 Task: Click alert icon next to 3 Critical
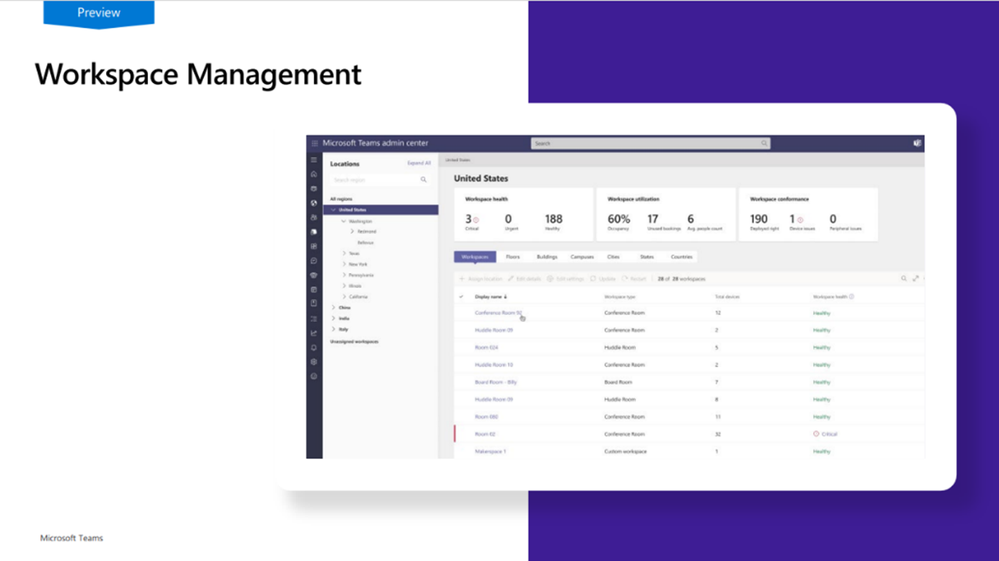(476, 220)
